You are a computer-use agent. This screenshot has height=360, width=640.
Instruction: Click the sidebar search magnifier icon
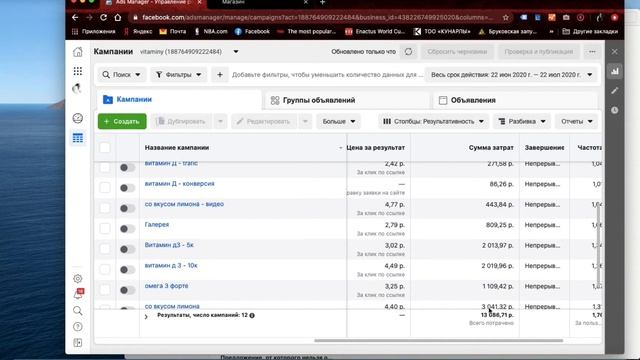78,311
